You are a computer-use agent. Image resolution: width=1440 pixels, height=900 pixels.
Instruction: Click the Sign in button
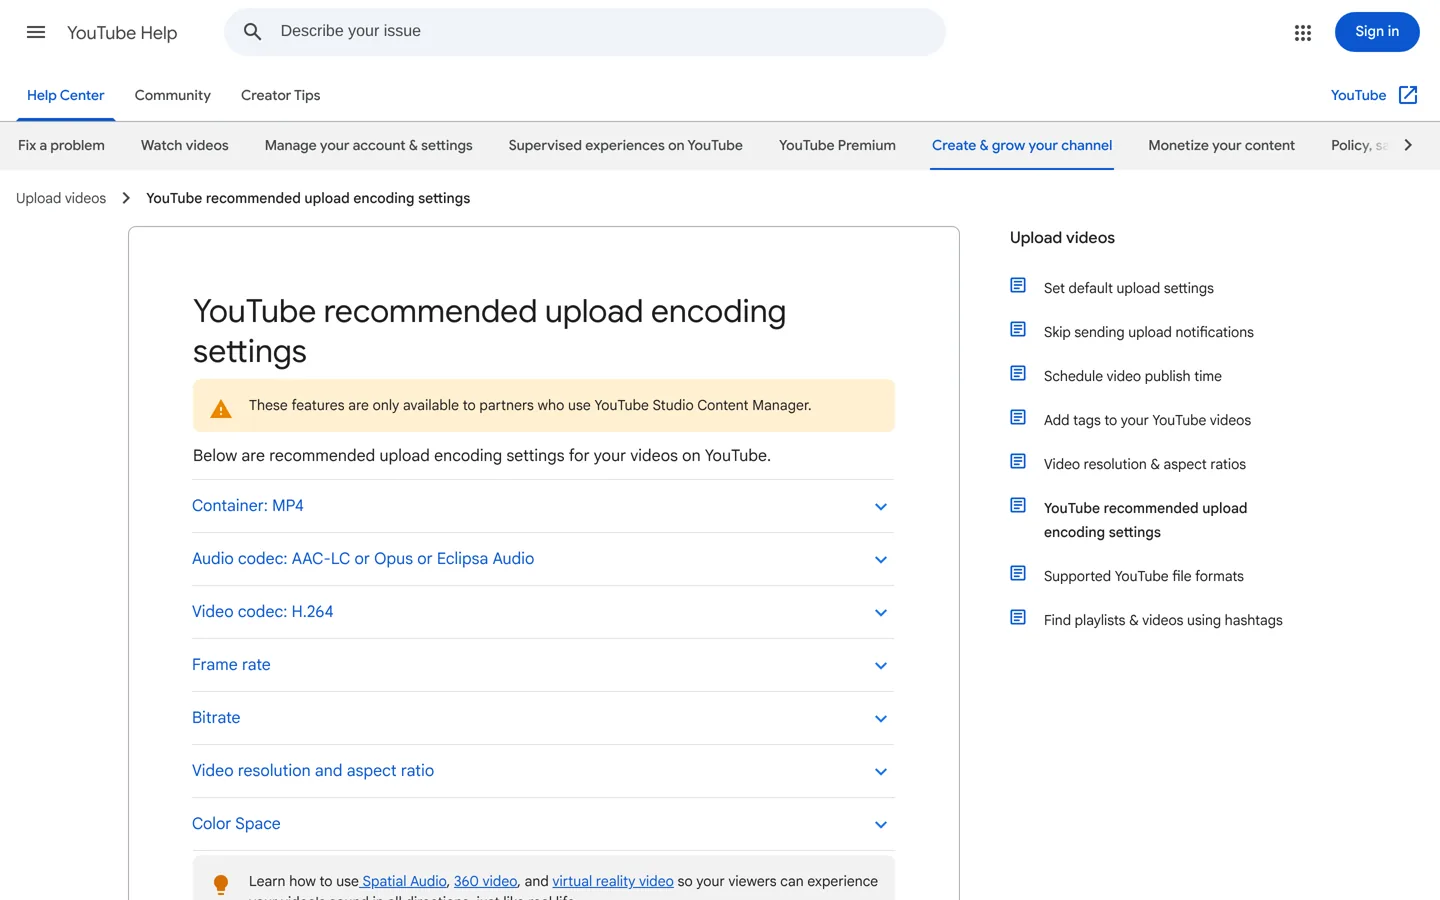point(1377,32)
